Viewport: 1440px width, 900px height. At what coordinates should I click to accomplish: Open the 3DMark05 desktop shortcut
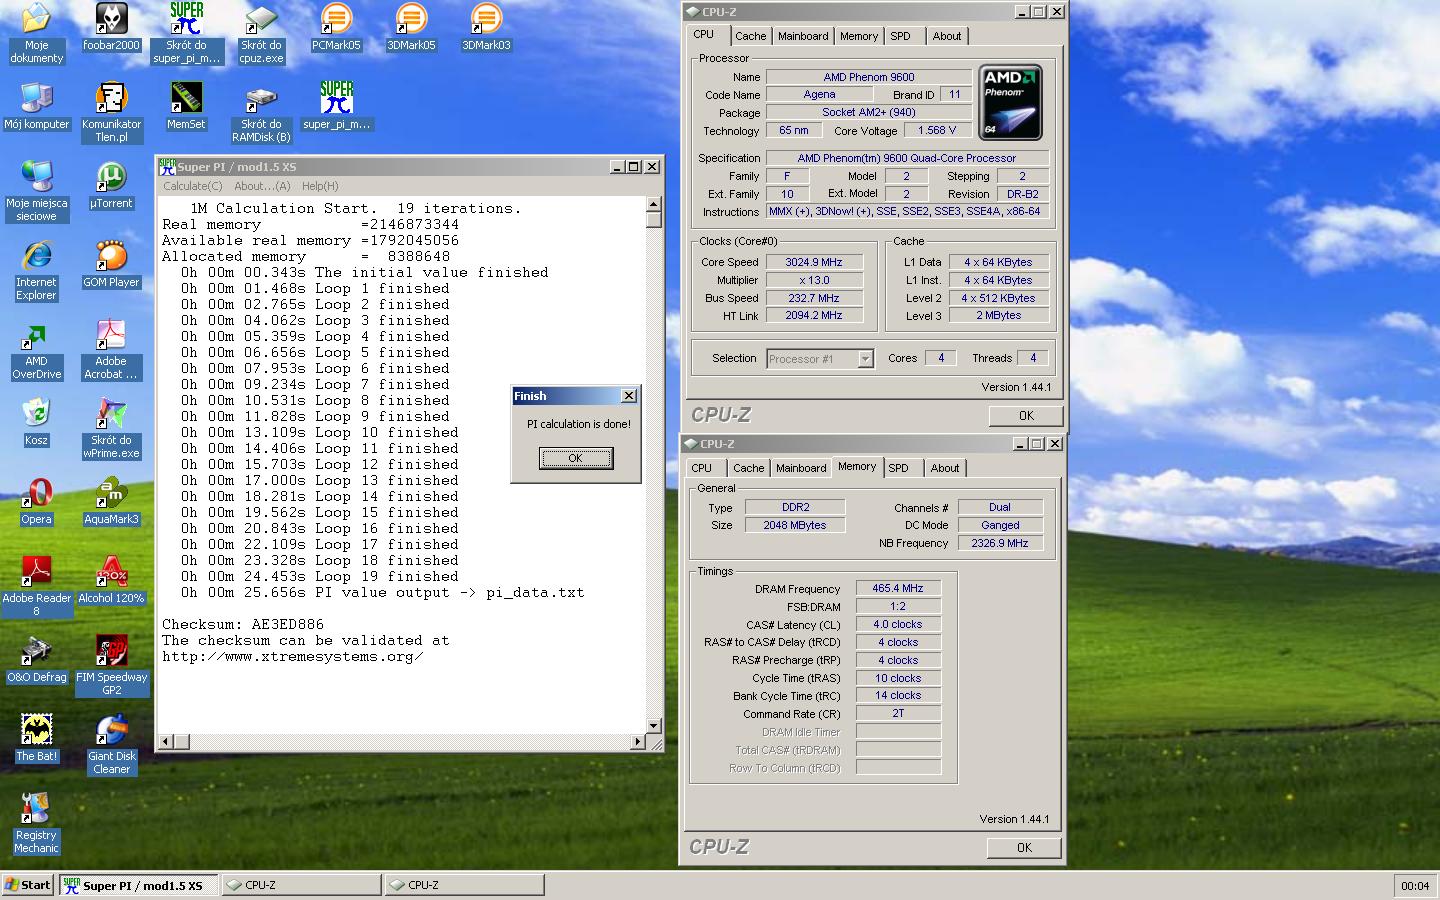(x=411, y=28)
